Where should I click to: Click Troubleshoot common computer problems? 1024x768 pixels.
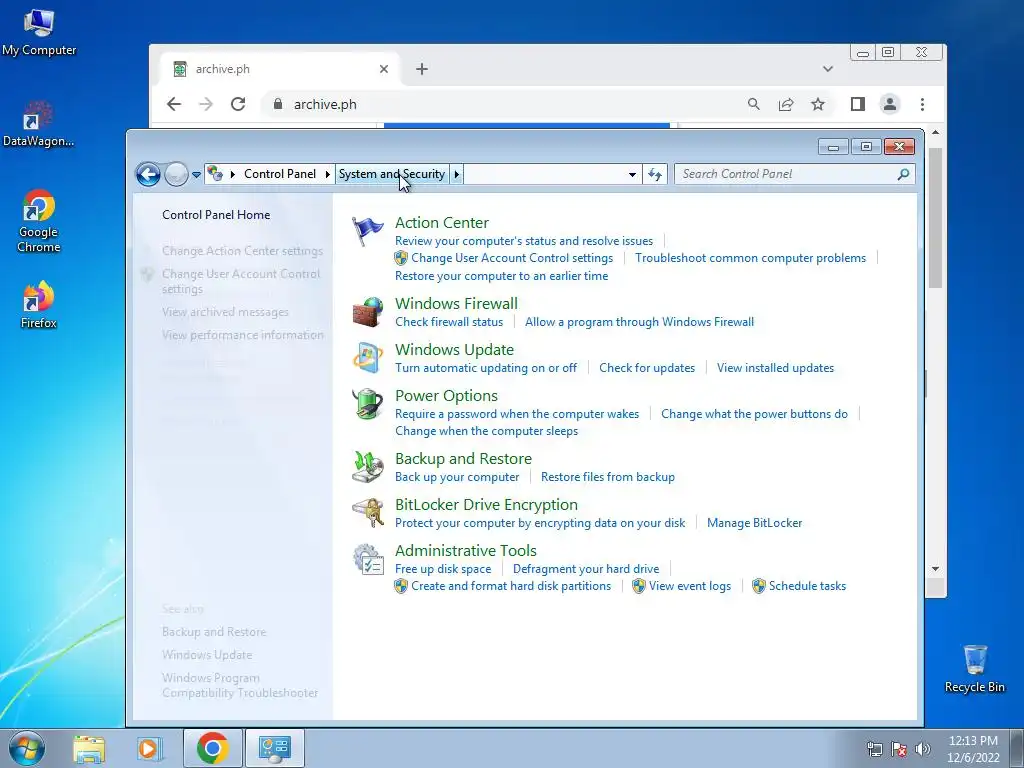click(x=750, y=258)
